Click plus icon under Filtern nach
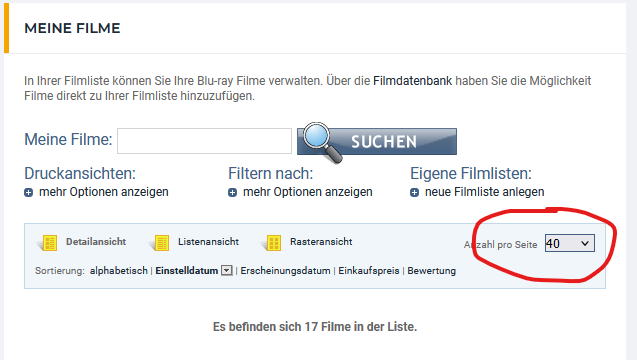Screen dimensions: 637x360 point(232,193)
